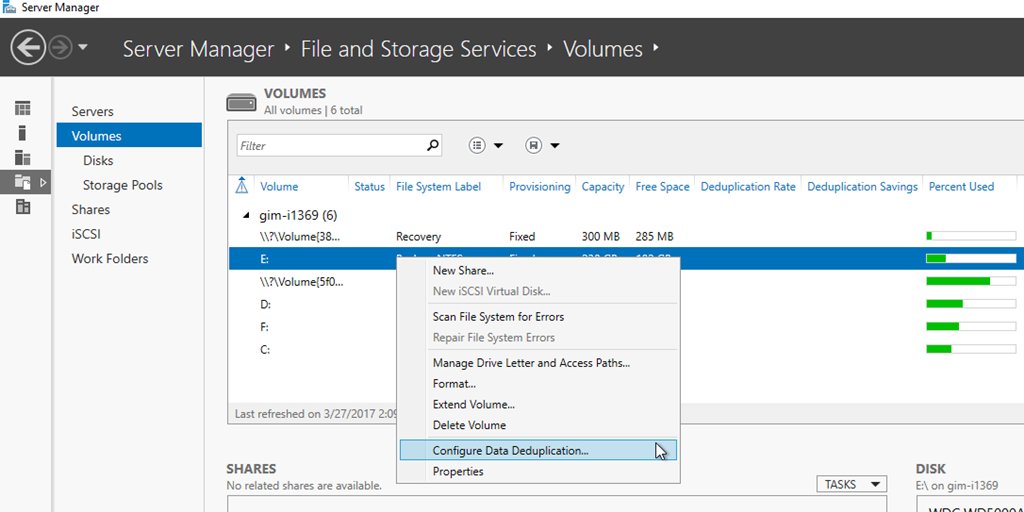Sort by the Volume column header
The height and width of the screenshot is (512, 1024).
[x=279, y=187]
